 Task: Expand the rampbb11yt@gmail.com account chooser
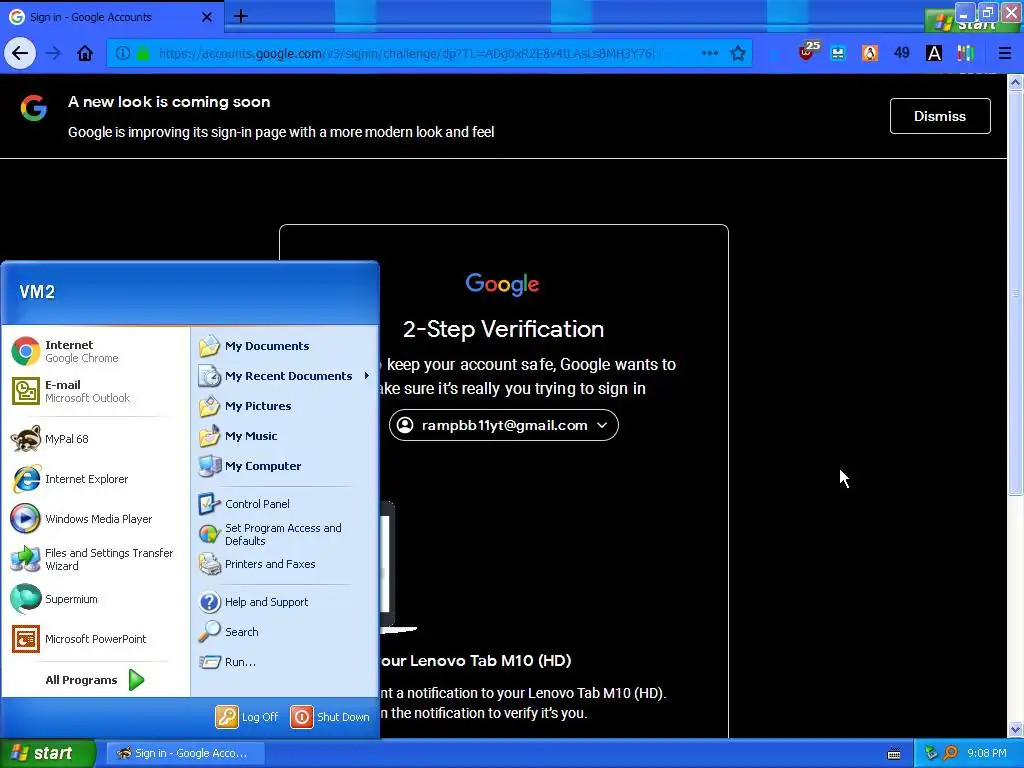point(504,425)
